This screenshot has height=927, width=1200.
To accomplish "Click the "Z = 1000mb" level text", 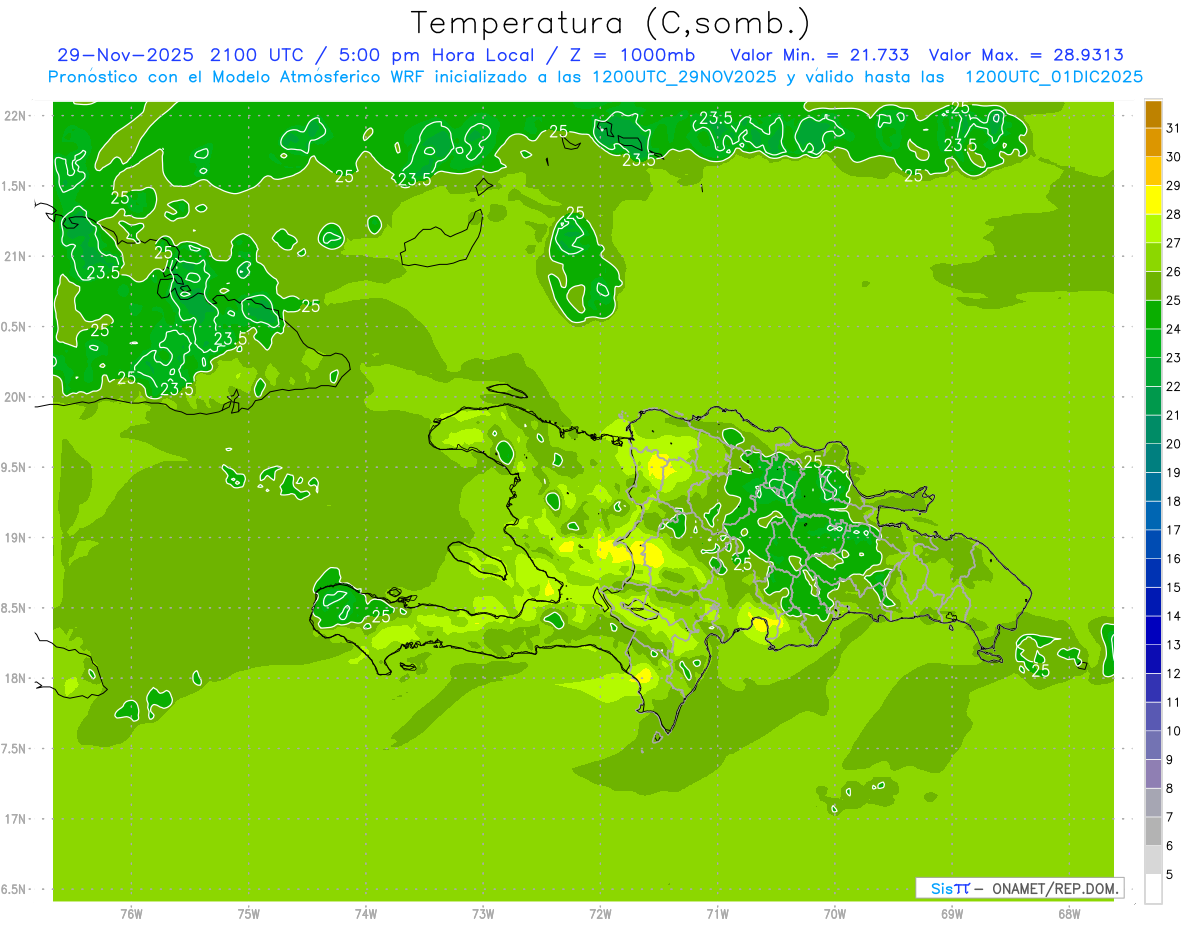I will (634, 55).
